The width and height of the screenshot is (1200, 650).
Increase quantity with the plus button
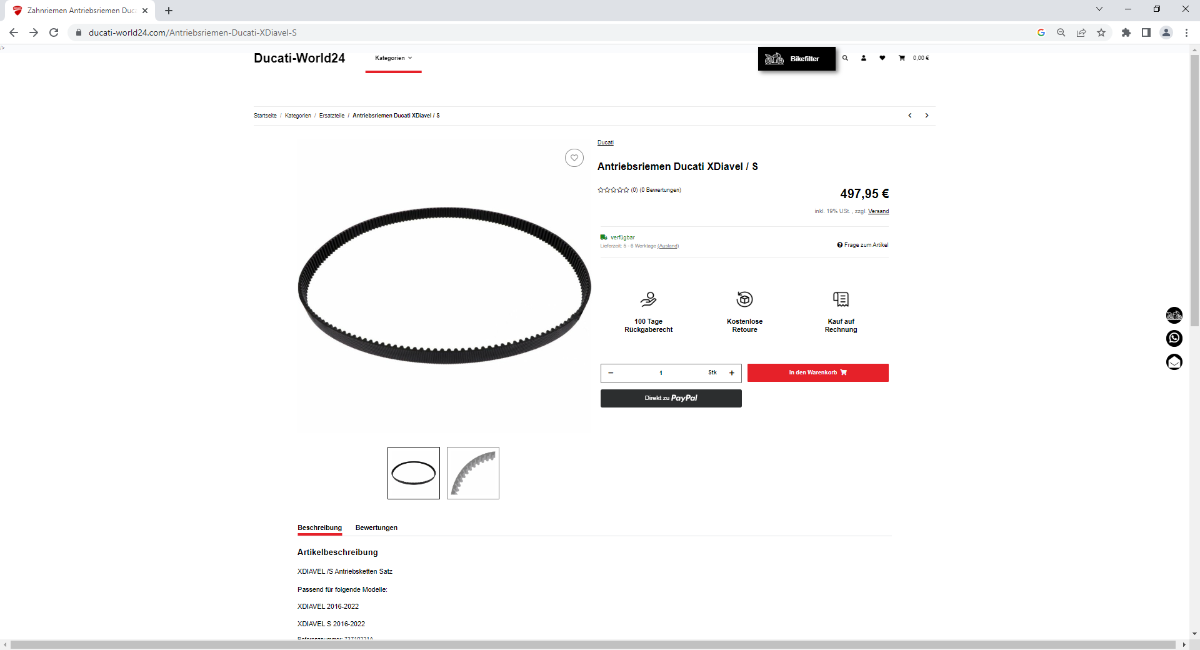coord(732,373)
